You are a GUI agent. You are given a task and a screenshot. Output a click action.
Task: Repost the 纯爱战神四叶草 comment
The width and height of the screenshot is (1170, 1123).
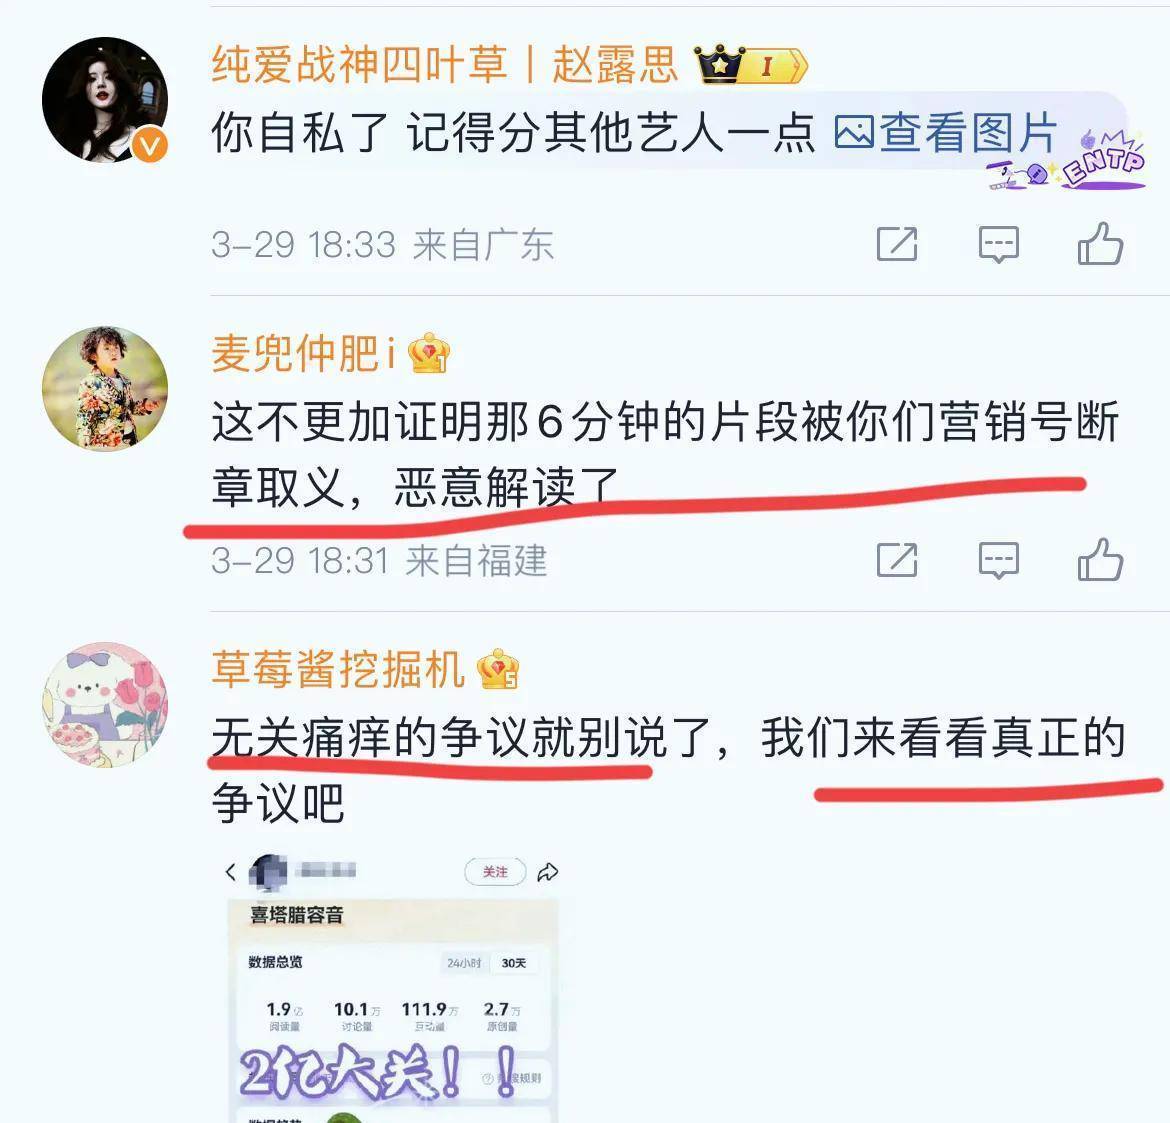[896, 244]
